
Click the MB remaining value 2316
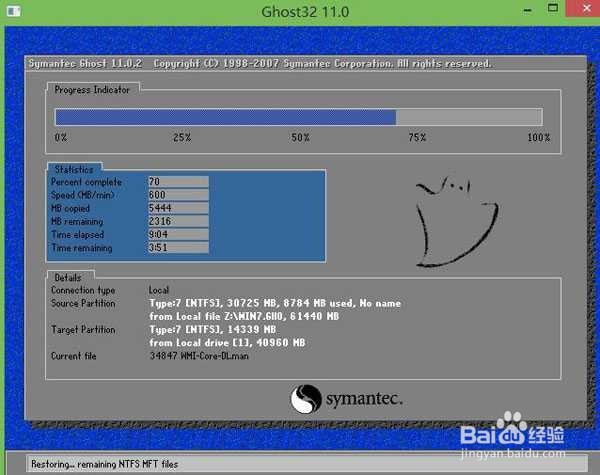click(178, 221)
